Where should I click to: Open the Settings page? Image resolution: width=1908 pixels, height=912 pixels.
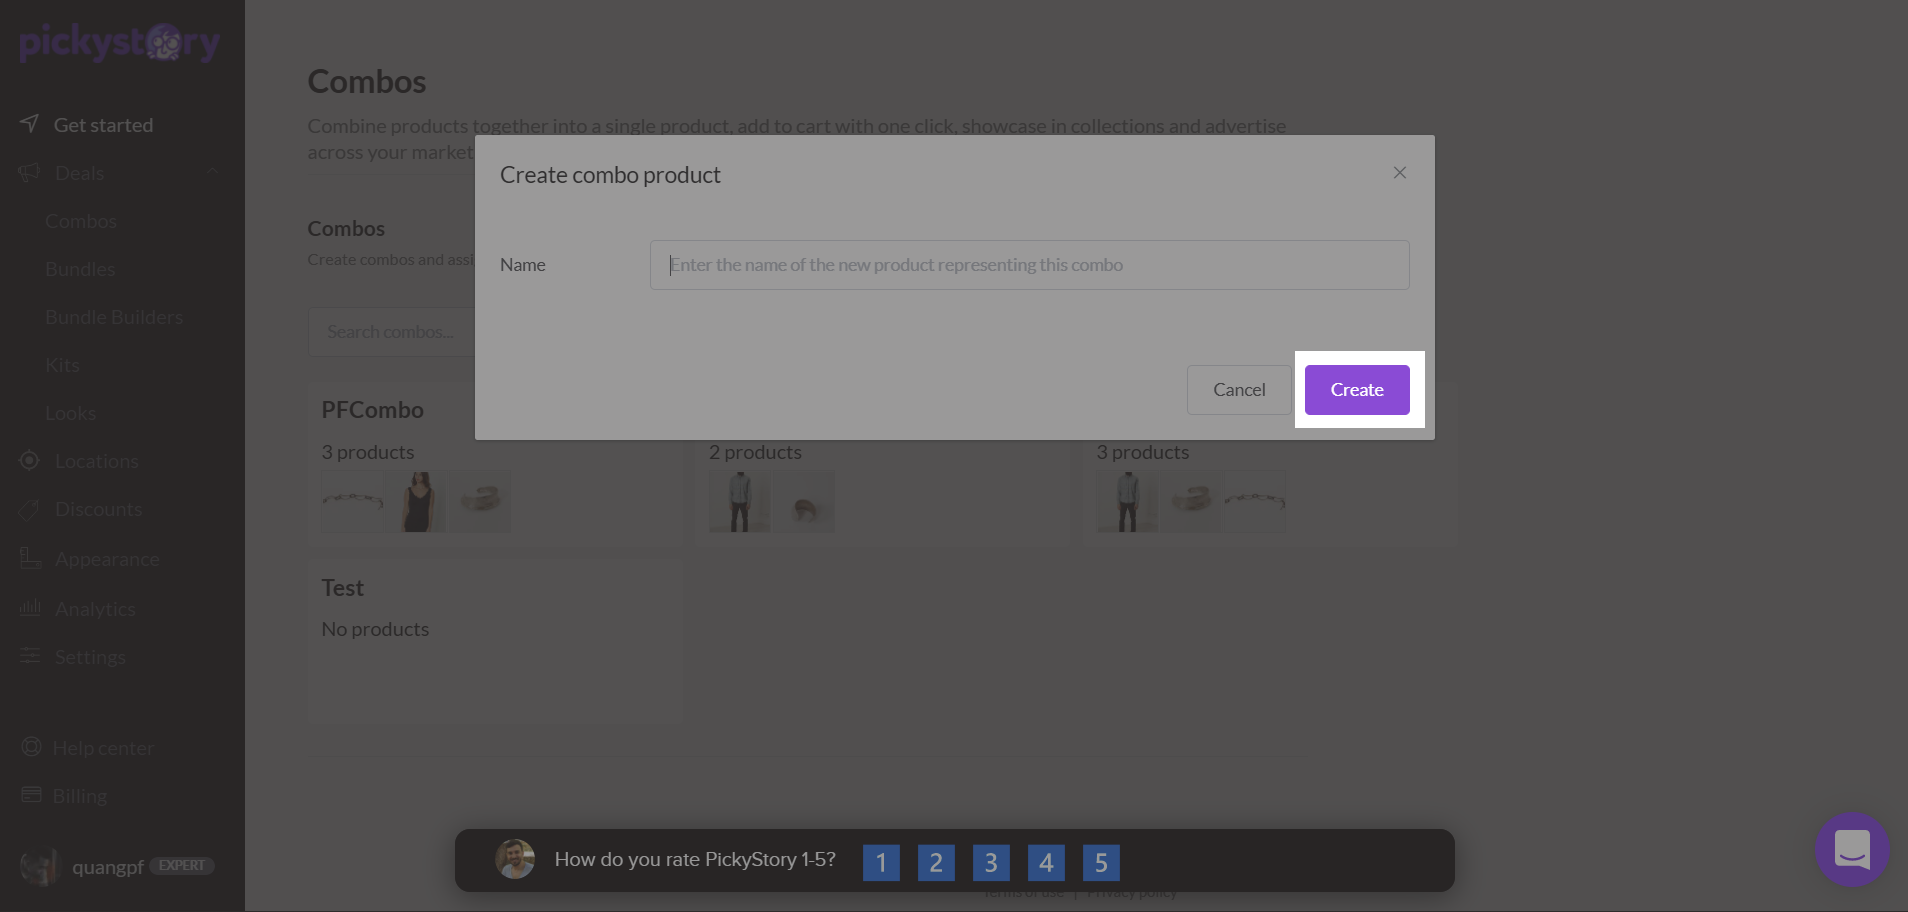pyautogui.click(x=90, y=657)
